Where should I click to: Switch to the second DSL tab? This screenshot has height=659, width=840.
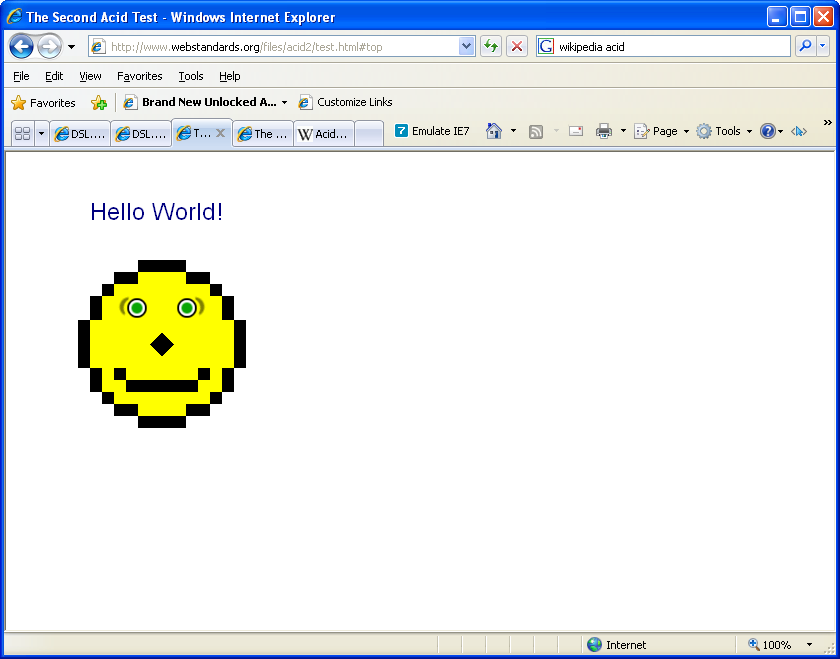(x=141, y=133)
